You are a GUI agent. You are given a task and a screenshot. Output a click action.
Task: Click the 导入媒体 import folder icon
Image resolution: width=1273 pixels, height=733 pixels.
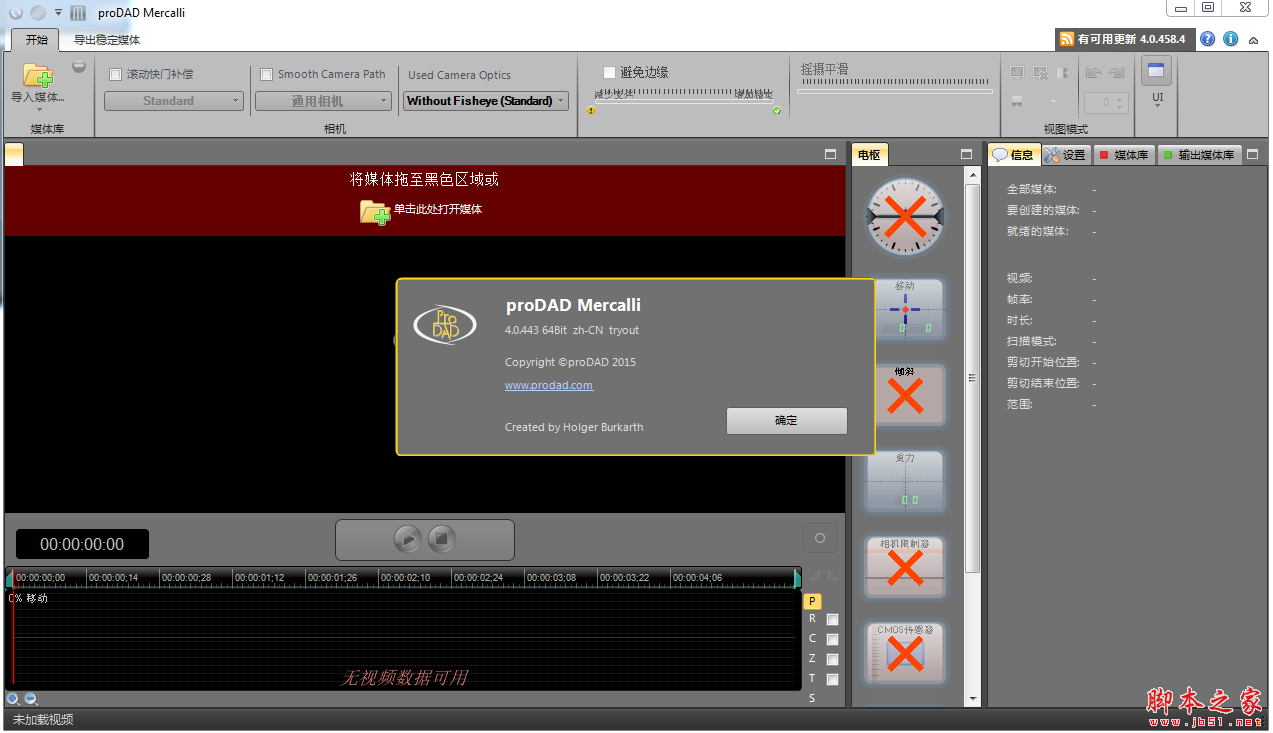[x=38, y=75]
